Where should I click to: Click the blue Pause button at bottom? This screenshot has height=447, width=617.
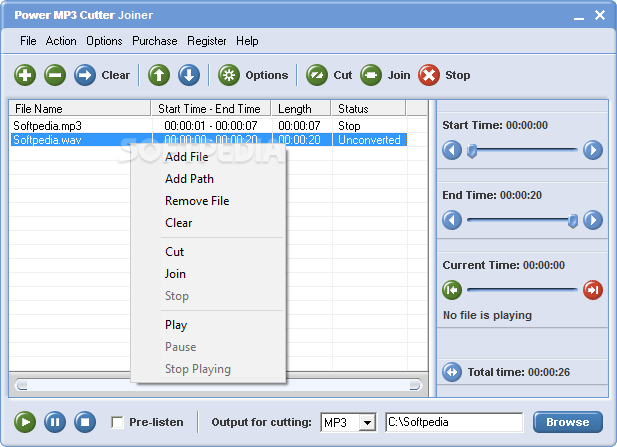[x=55, y=422]
